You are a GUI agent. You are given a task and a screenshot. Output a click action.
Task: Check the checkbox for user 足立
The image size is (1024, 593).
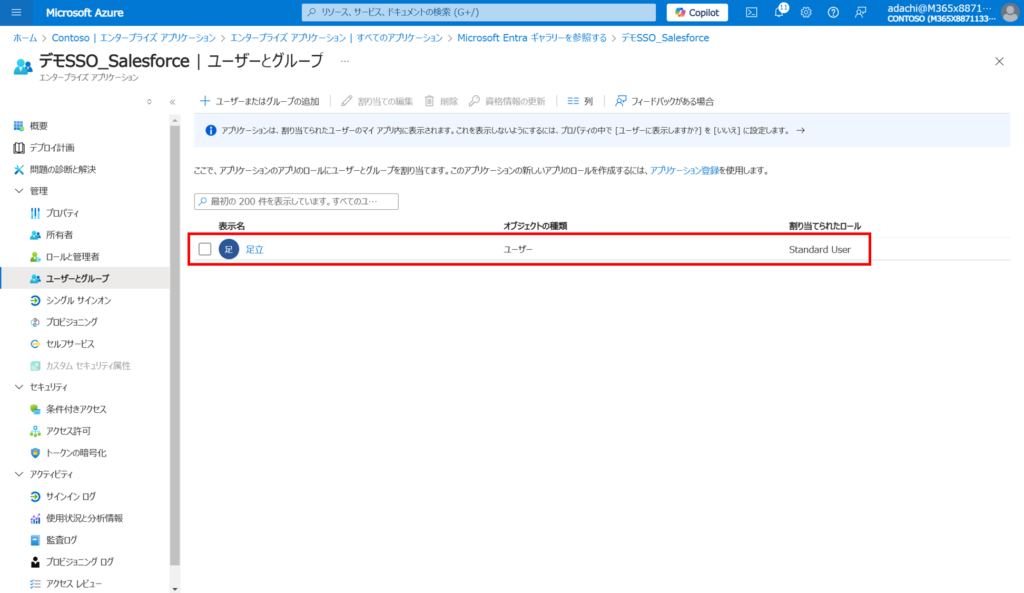205,249
